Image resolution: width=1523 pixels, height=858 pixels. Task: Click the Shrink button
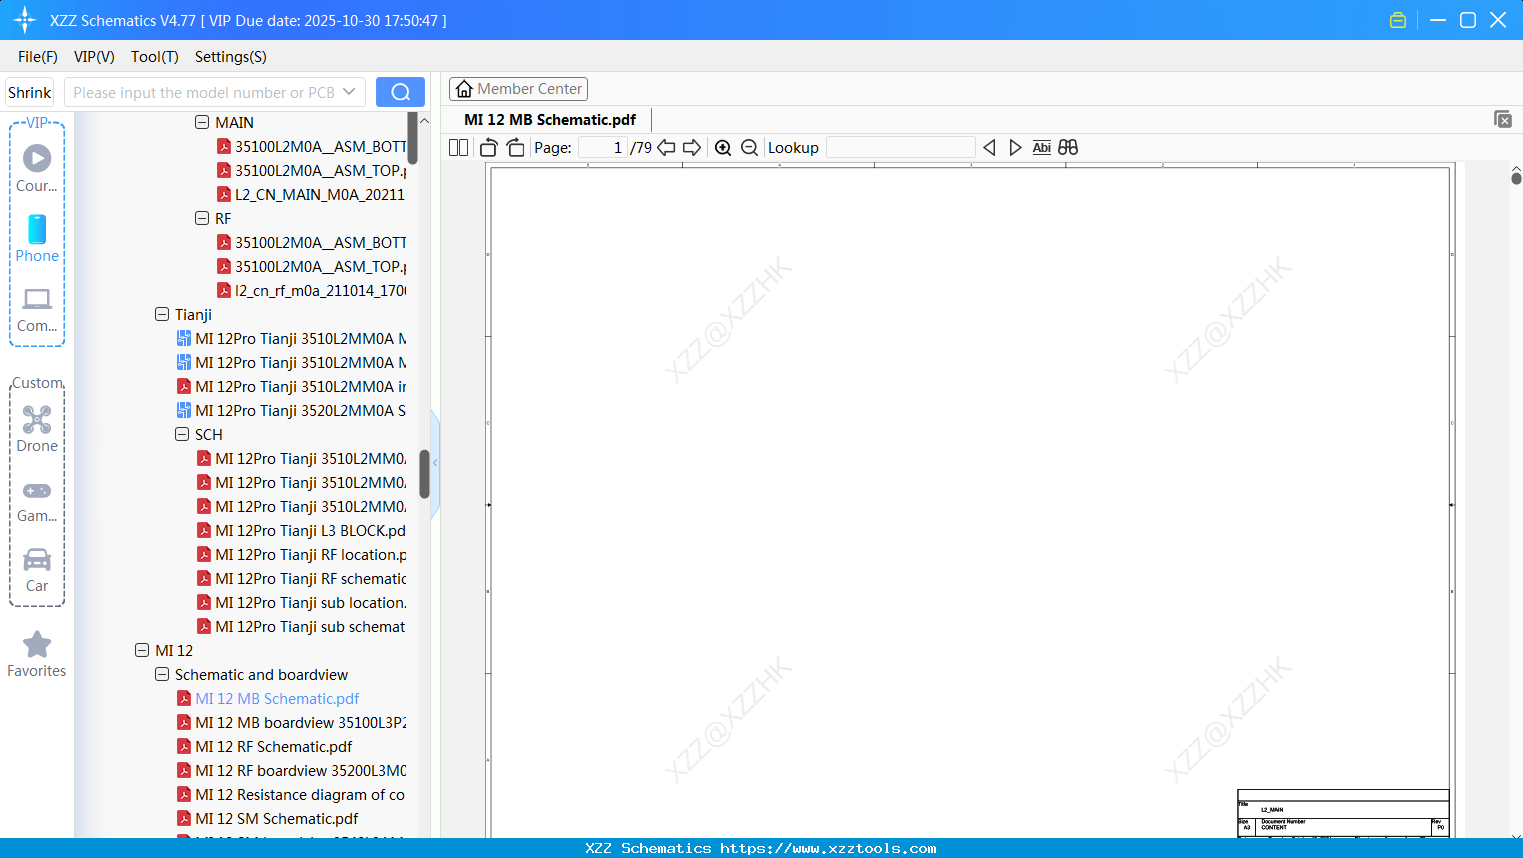pyautogui.click(x=29, y=91)
